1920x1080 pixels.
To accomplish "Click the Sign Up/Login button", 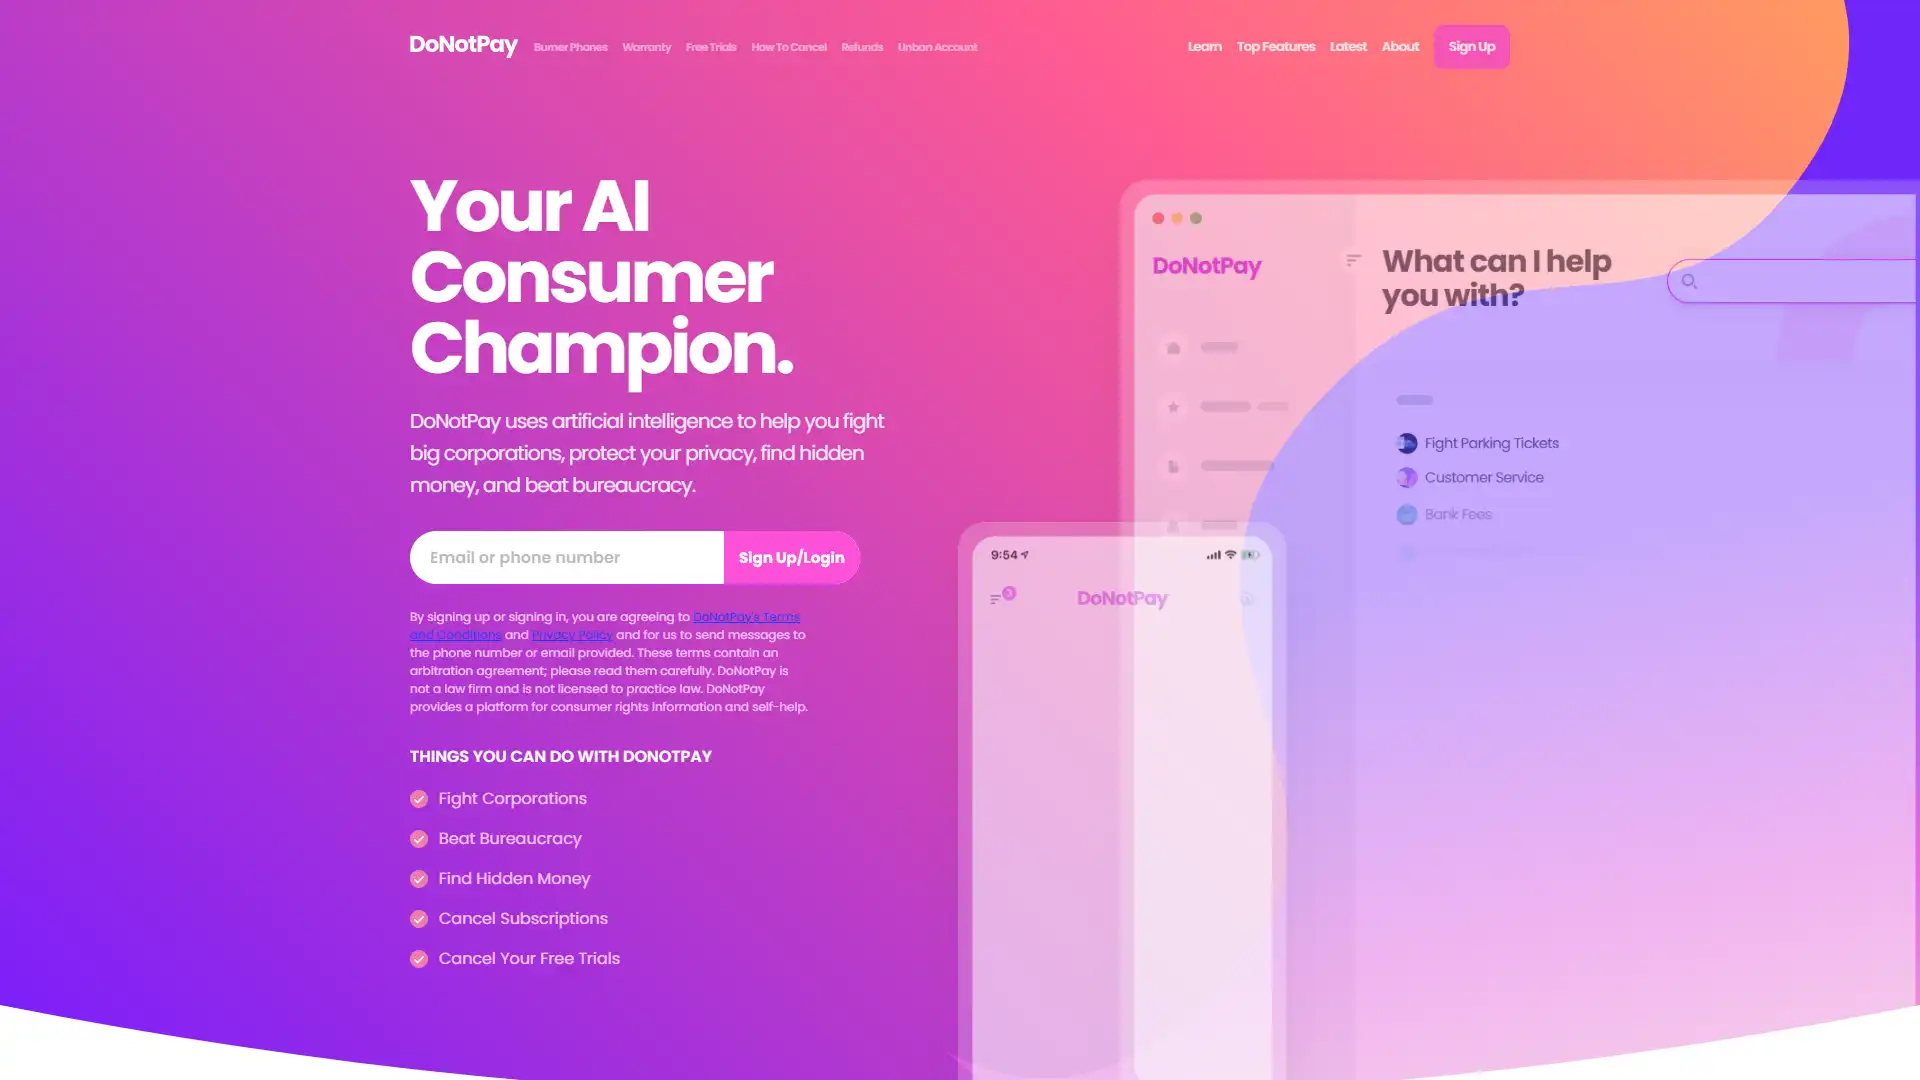I will tap(790, 555).
